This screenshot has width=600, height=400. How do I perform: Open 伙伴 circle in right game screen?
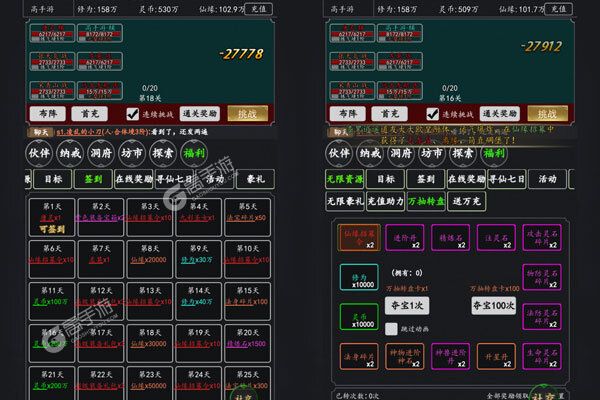click(x=339, y=153)
